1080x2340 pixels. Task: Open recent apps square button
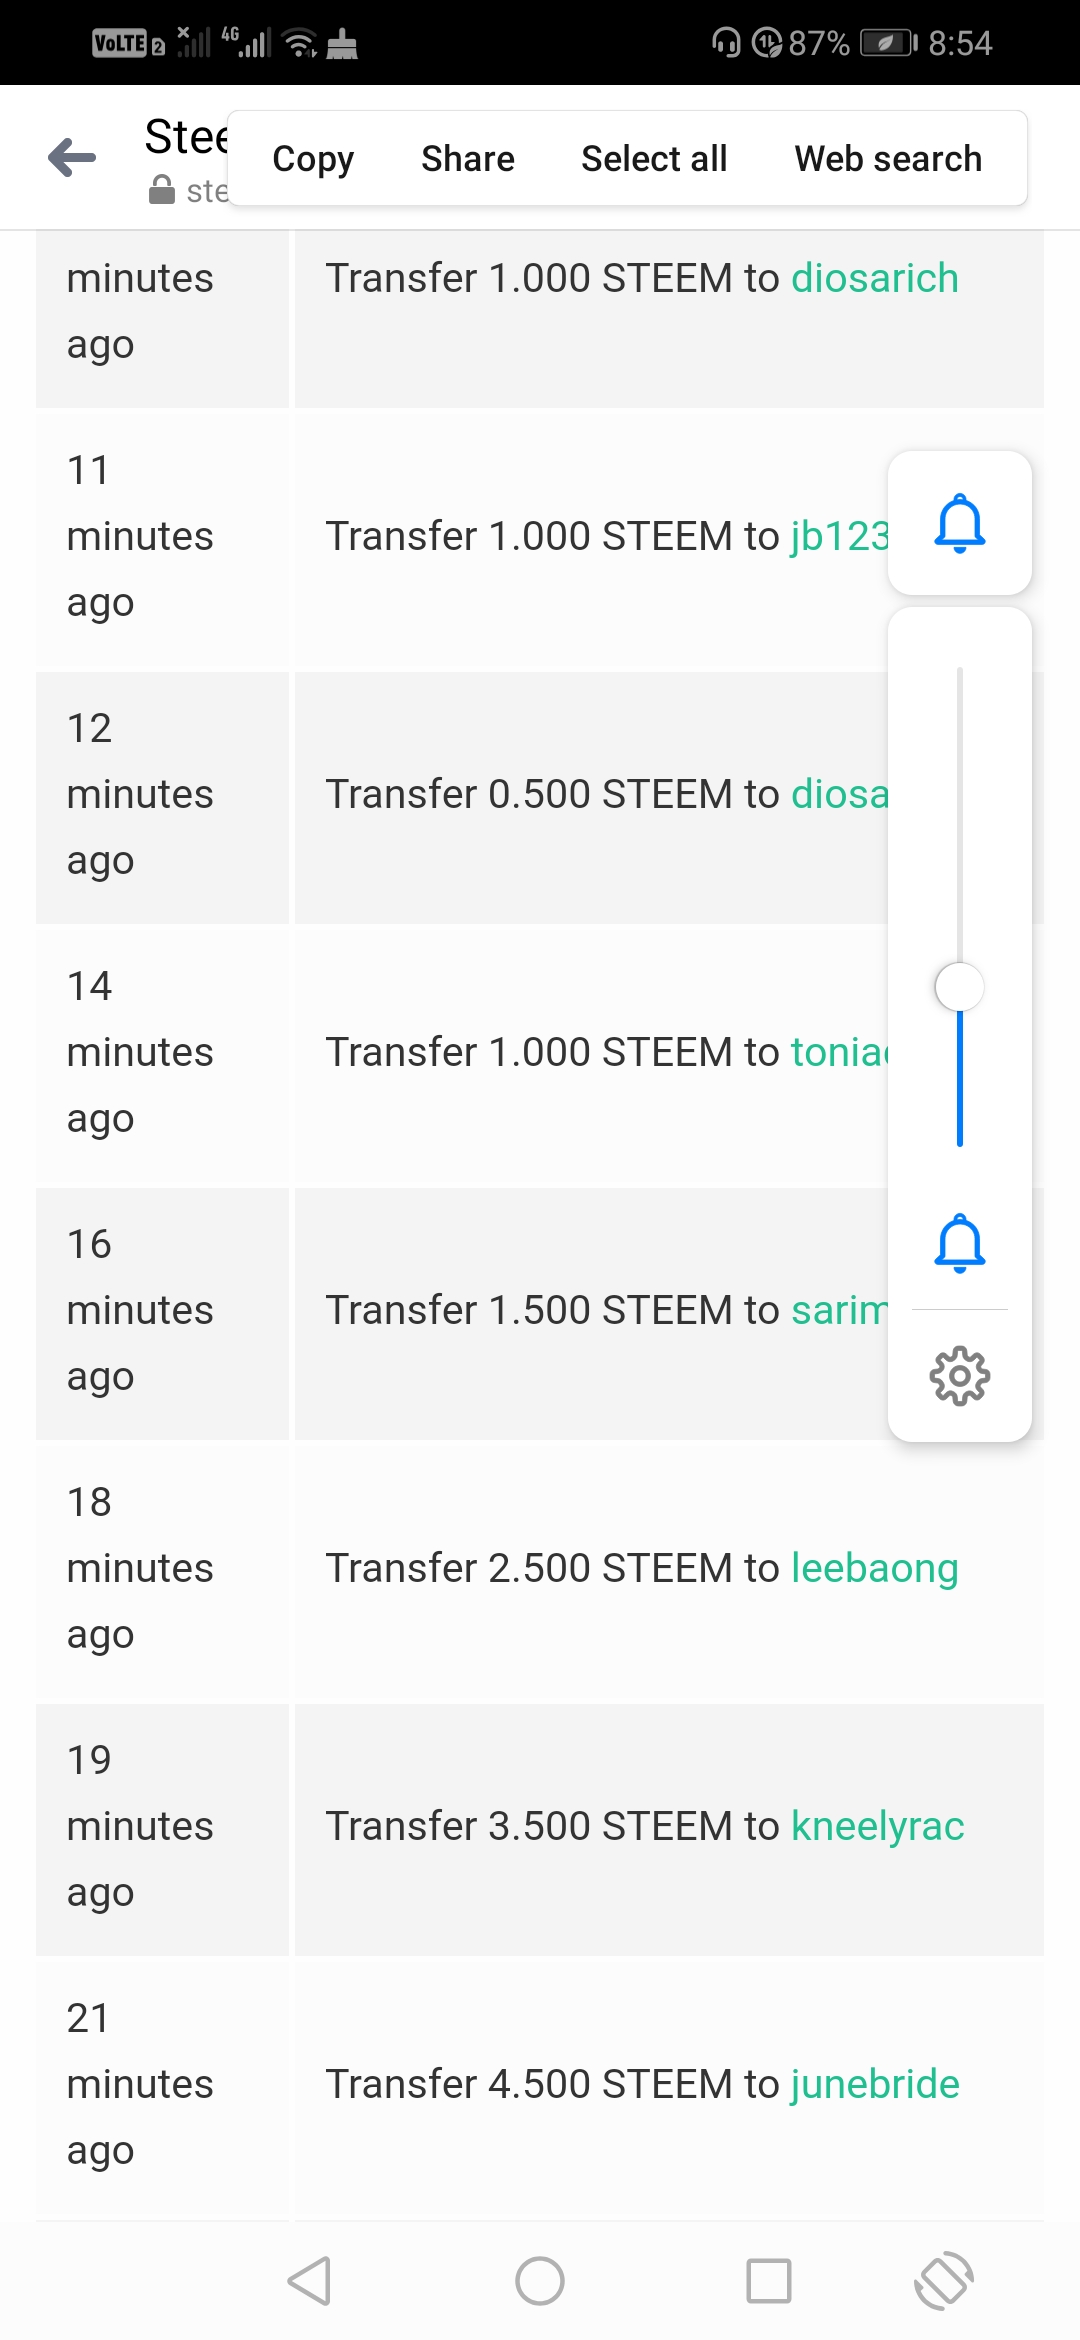pyautogui.click(x=768, y=2281)
